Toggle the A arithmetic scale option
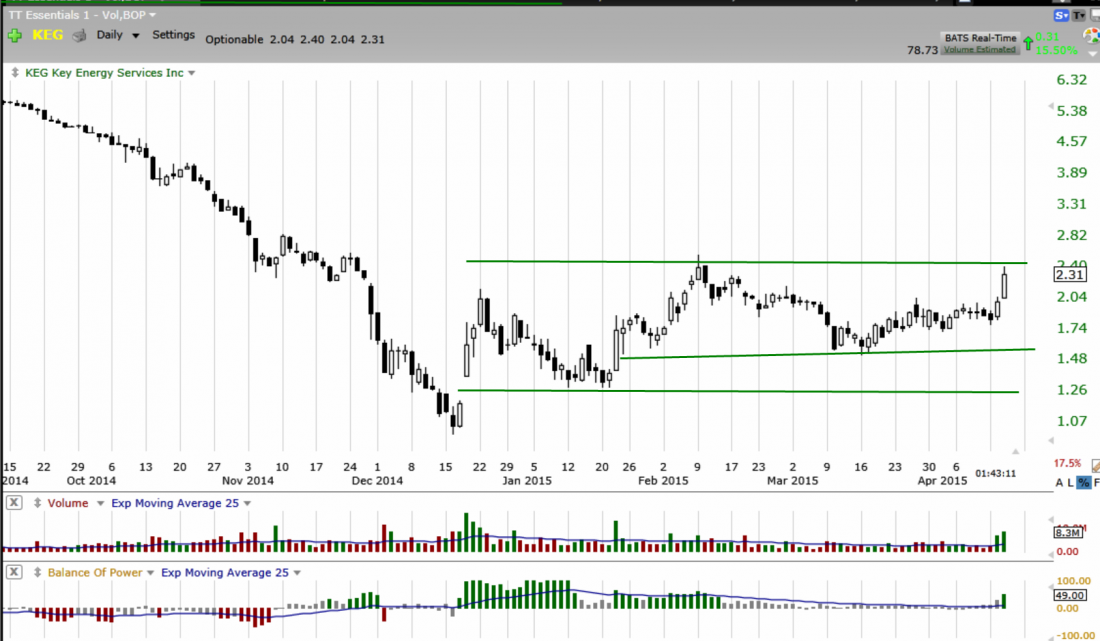 tap(1061, 482)
